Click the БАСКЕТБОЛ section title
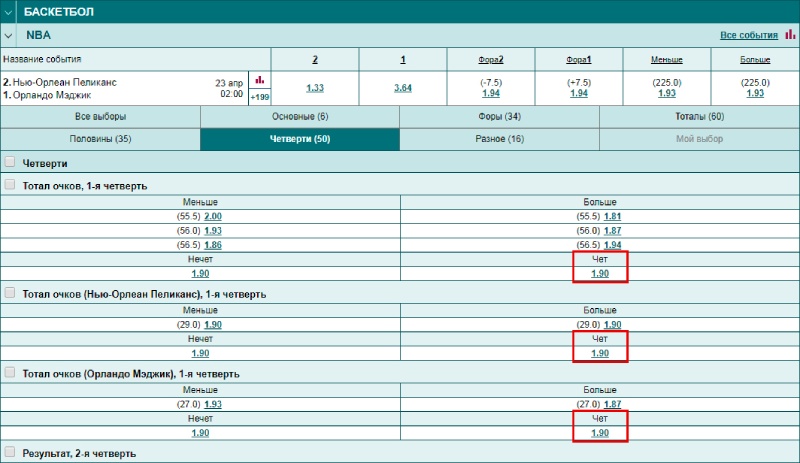Screen dimensions: 800x463 (x=59, y=12)
